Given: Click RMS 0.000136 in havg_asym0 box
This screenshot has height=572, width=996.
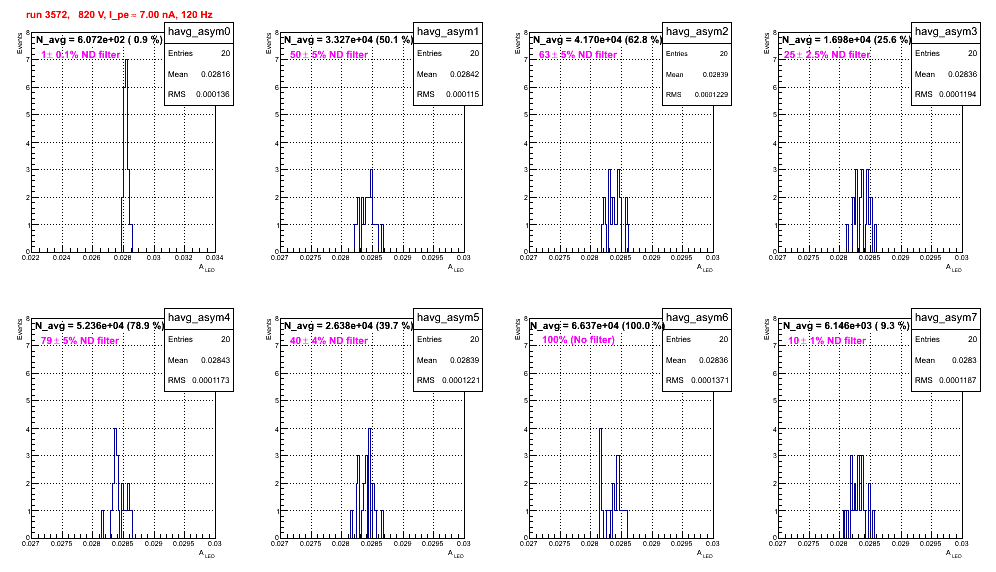Looking at the screenshot, I should pyautogui.click(x=199, y=94).
